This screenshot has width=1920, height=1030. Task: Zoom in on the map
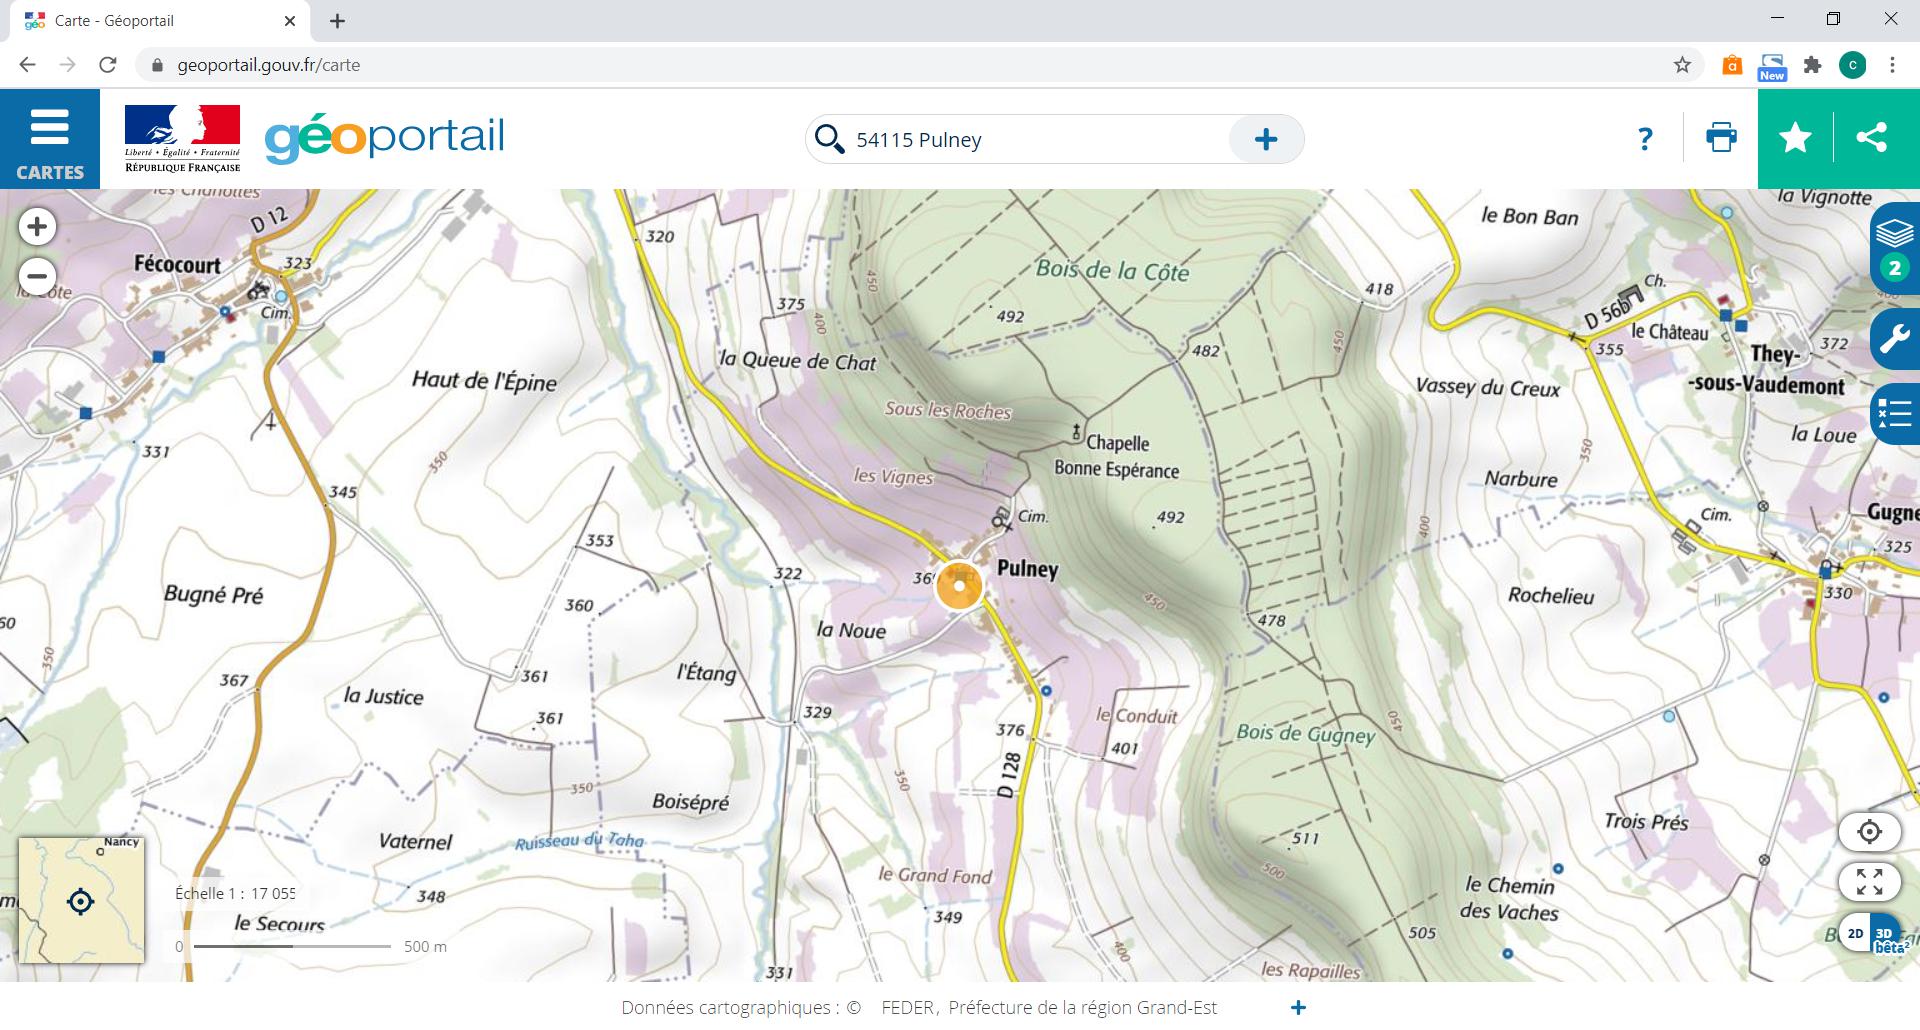[37, 227]
